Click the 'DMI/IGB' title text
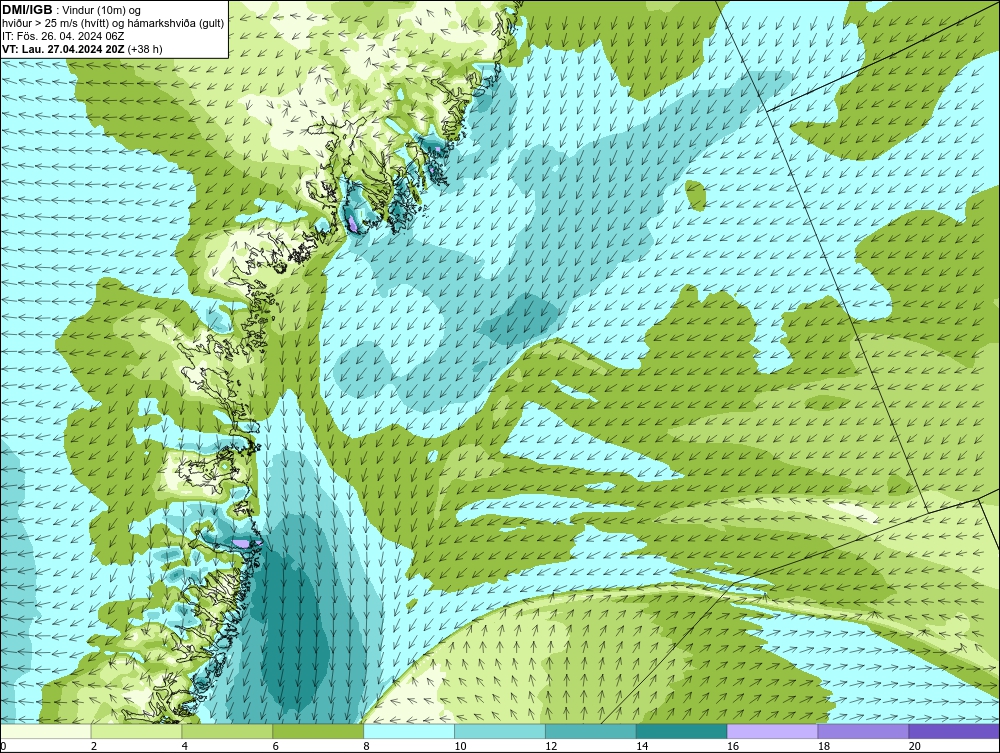 (27, 10)
